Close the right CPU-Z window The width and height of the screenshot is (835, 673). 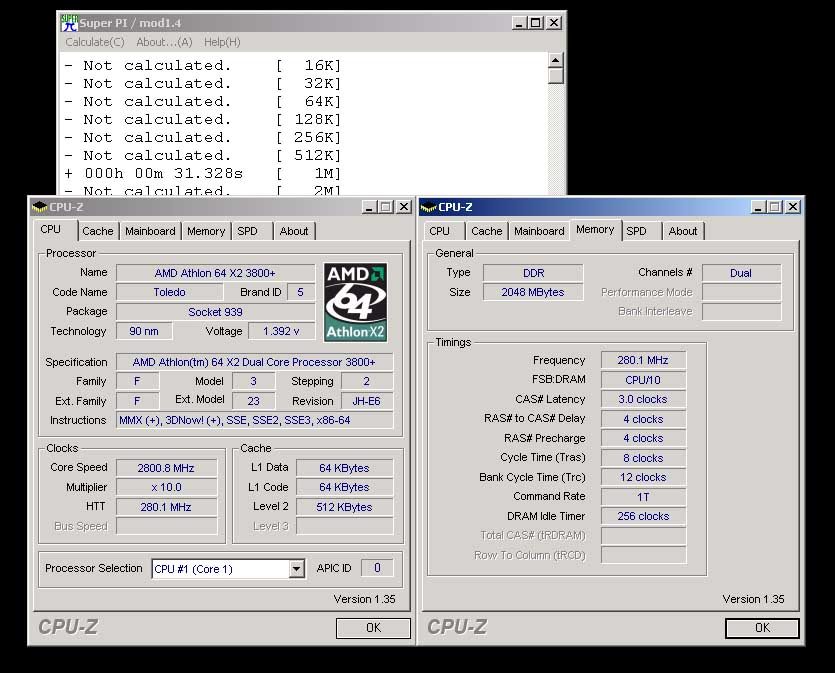point(793,207)
